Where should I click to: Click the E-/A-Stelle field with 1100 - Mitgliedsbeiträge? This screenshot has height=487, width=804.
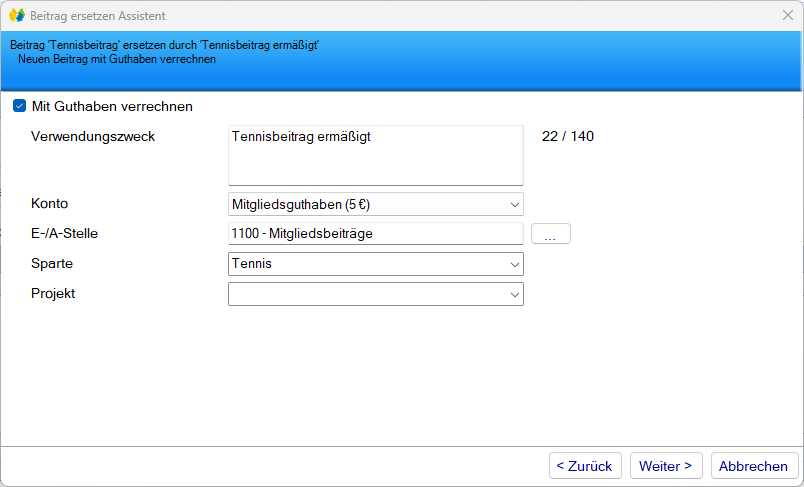click(375, 234)
